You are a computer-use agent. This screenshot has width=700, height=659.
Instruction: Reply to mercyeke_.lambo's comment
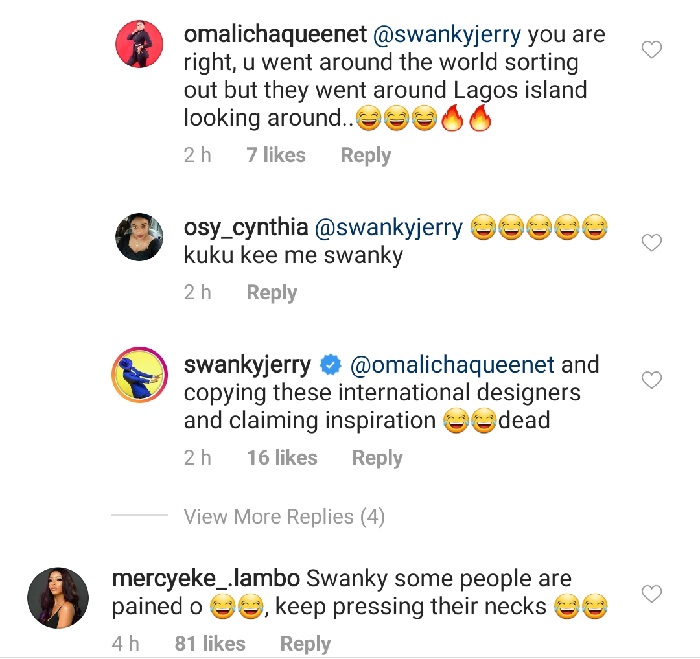(305, 644)
